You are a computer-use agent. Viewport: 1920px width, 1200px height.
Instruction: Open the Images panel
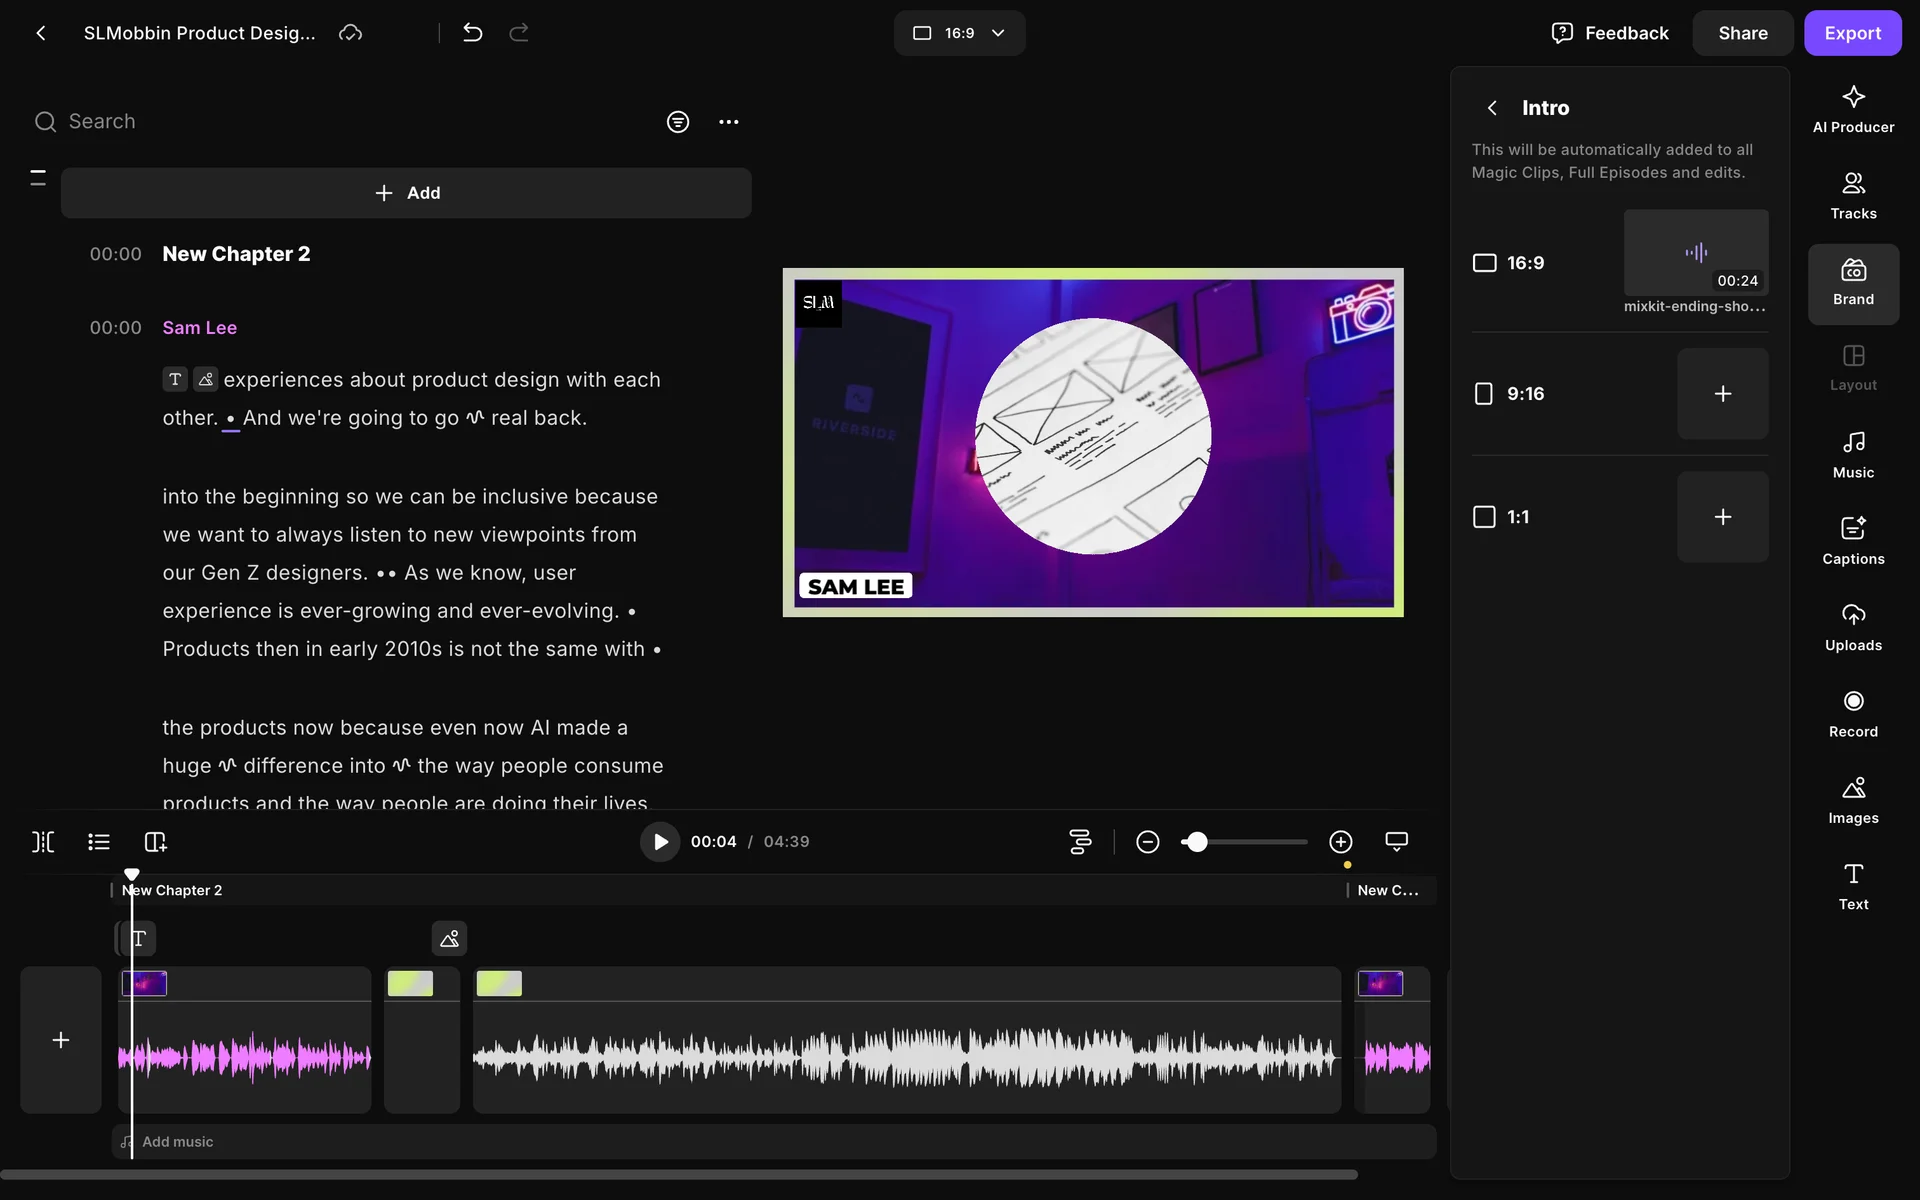(1852, 800)
